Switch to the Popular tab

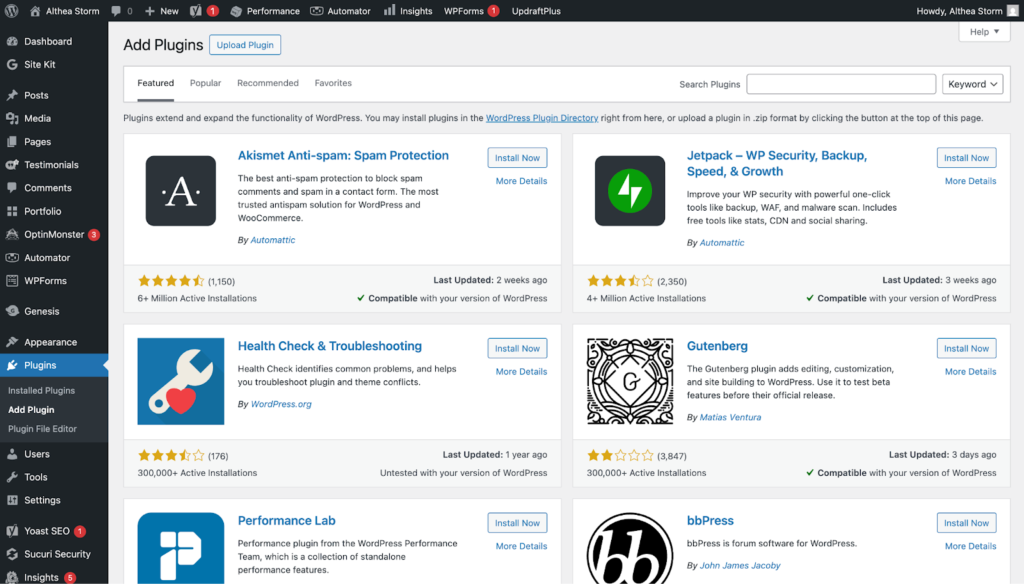pyautogui.click(x=205, y=83)
